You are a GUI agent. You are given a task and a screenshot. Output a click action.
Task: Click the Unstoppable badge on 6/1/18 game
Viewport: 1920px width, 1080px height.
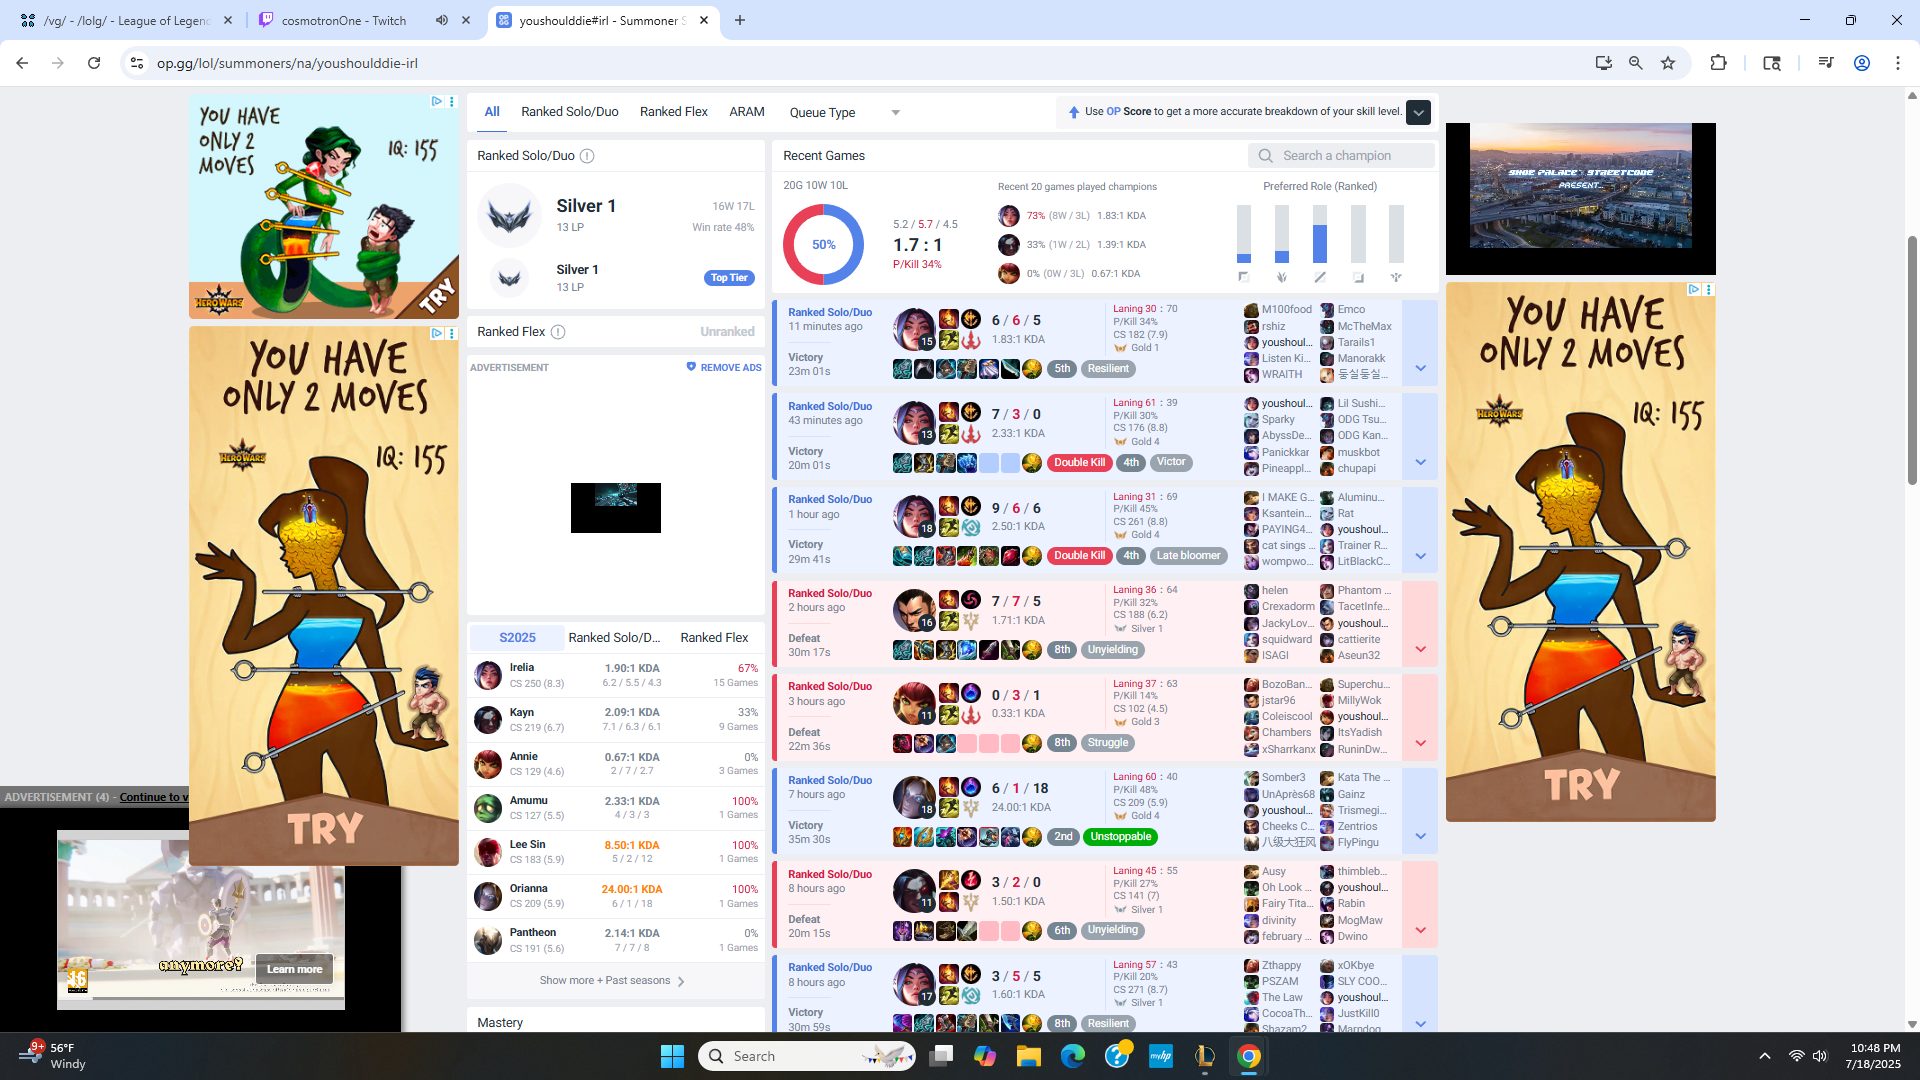click(1120, 837)
